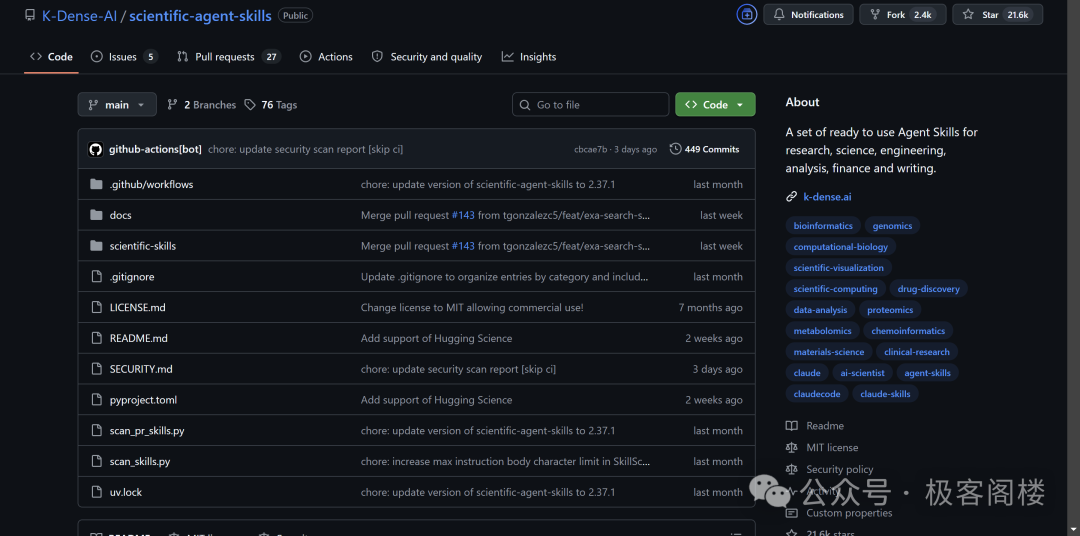Visit the k-dense.ai website link
The image size is (1080, 536).
(x=827, y=196)
